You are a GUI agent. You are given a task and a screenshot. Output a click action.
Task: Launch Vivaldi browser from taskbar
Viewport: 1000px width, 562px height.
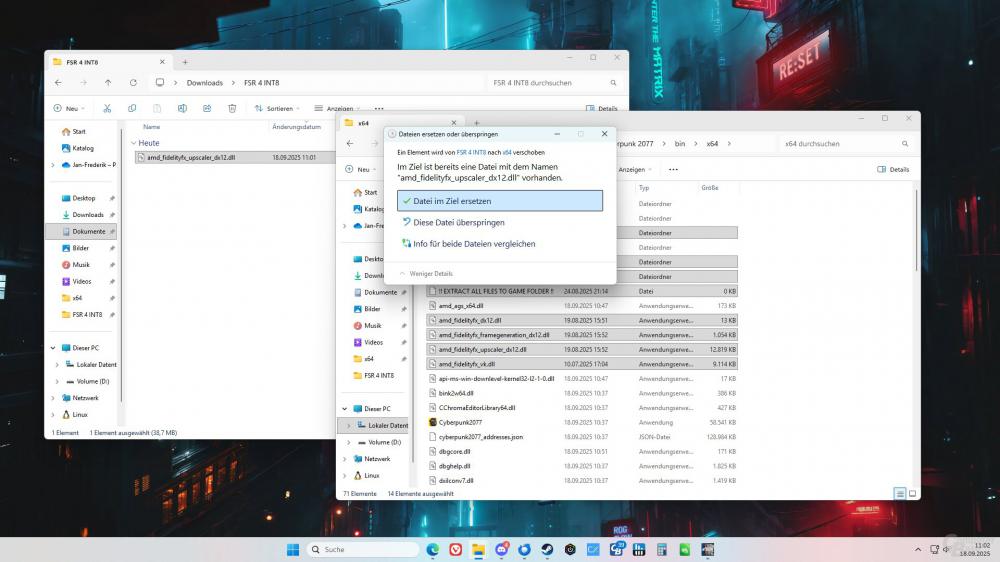coord(456,549)
